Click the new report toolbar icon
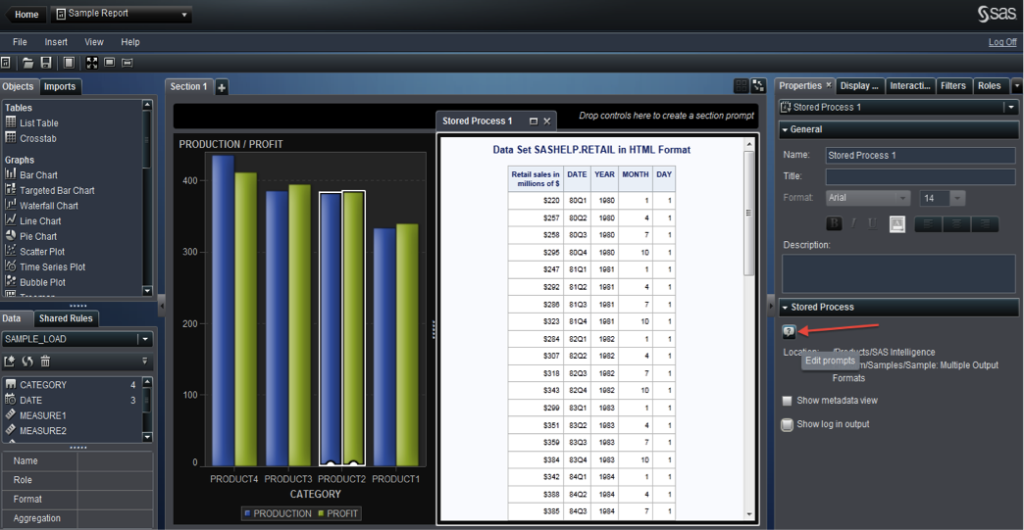Screen dimensions: 1024x530 click(x=5, y=63)
